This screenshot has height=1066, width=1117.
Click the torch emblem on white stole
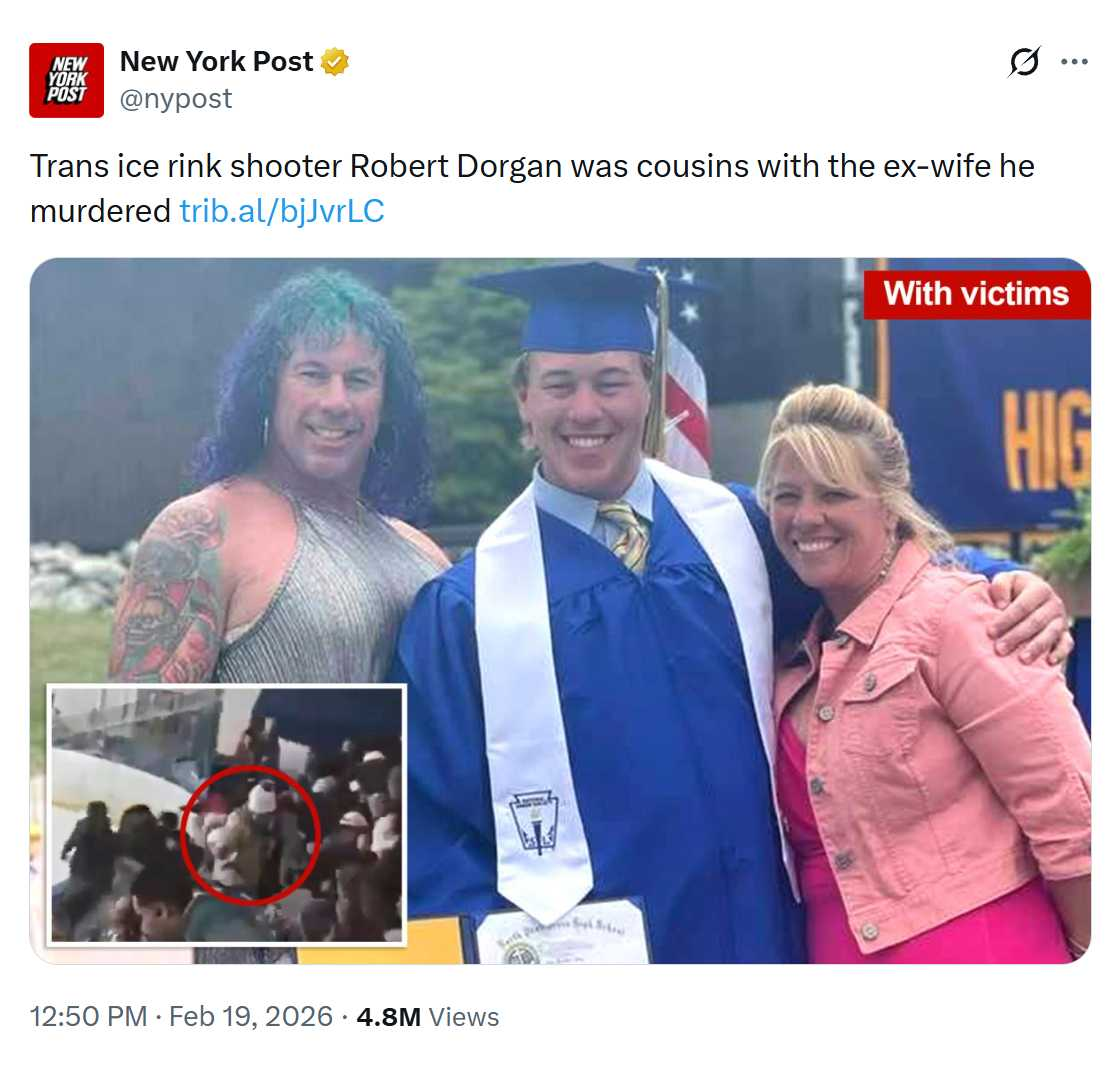pos(534,819)
